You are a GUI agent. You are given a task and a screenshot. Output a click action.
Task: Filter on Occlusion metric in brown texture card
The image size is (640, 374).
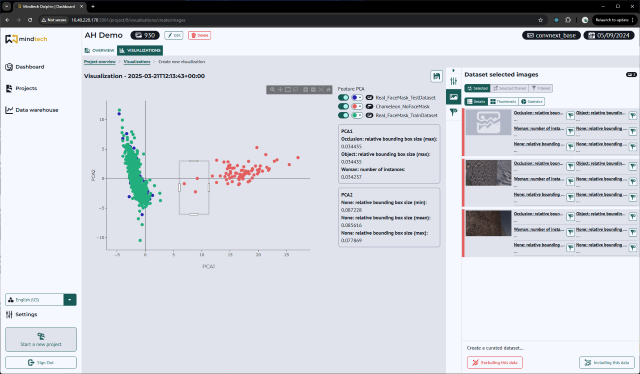pyautogui.click(x=570, y=217)
